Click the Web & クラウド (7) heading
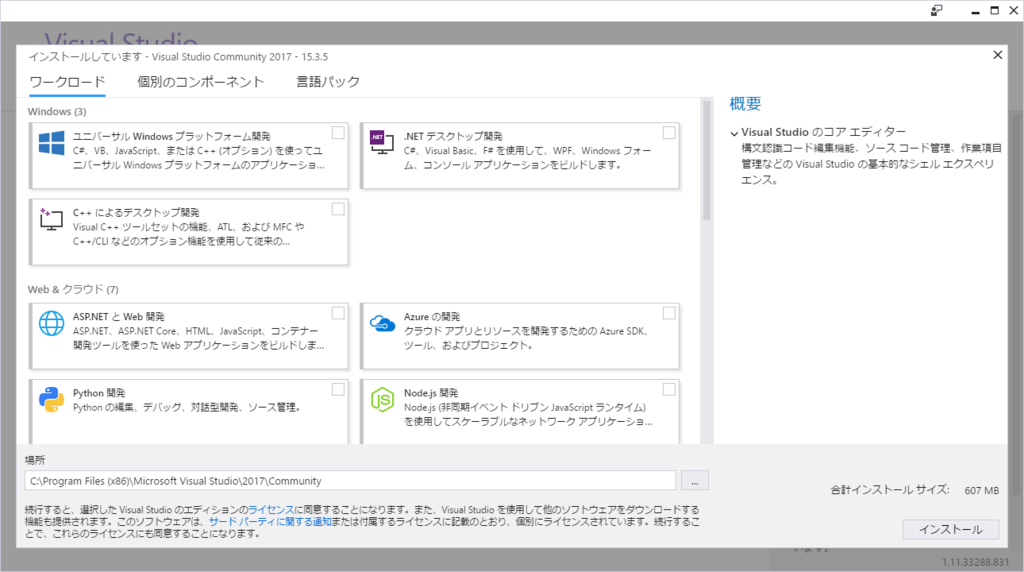The image size is (1024, 572). (x=73, y=289)
